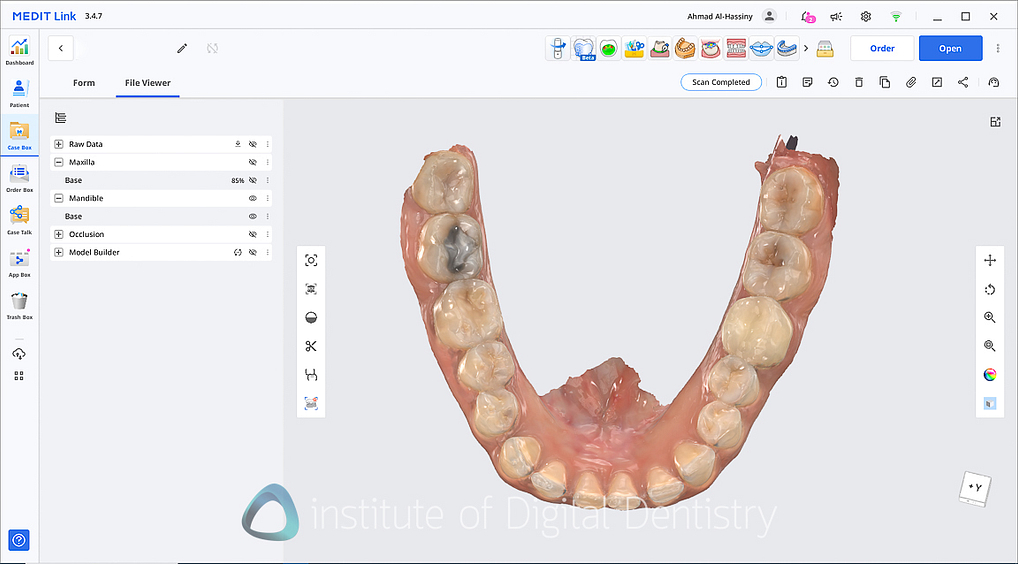
Task: Click the fit-to-view focus icon in viewer toolbar
Action: pyautogui.click(x=311, y=260)
